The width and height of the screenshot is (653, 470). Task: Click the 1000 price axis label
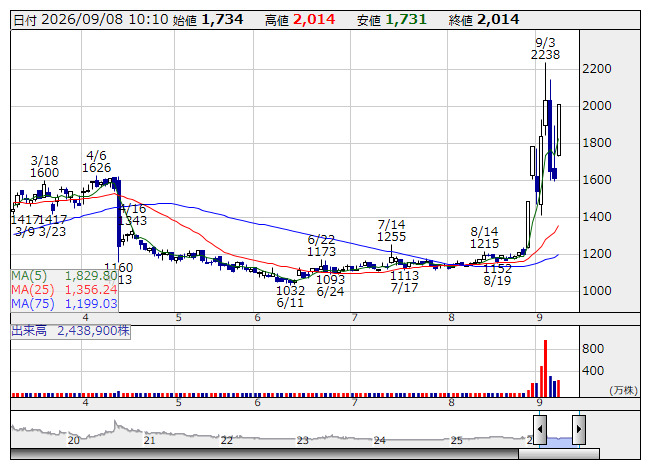[x=597, y=291]
